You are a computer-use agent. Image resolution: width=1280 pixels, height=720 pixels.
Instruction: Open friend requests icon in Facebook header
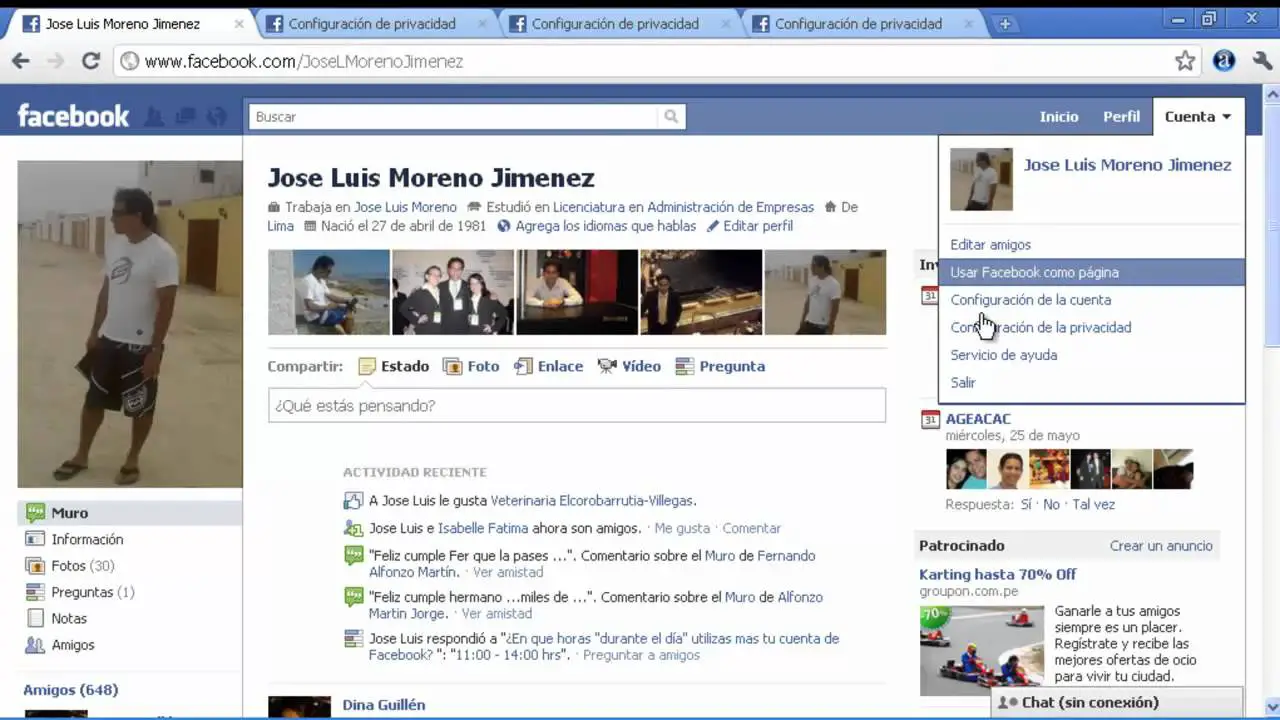(x=153, y=117)
